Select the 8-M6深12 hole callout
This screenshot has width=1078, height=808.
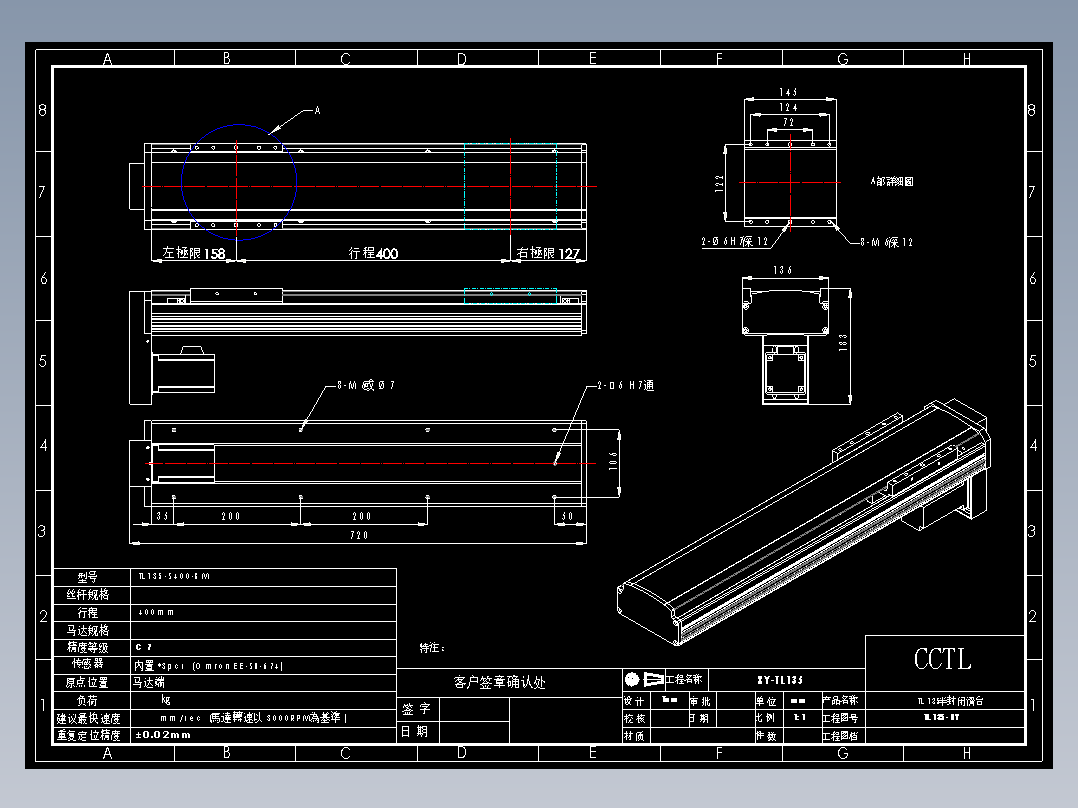887,242
